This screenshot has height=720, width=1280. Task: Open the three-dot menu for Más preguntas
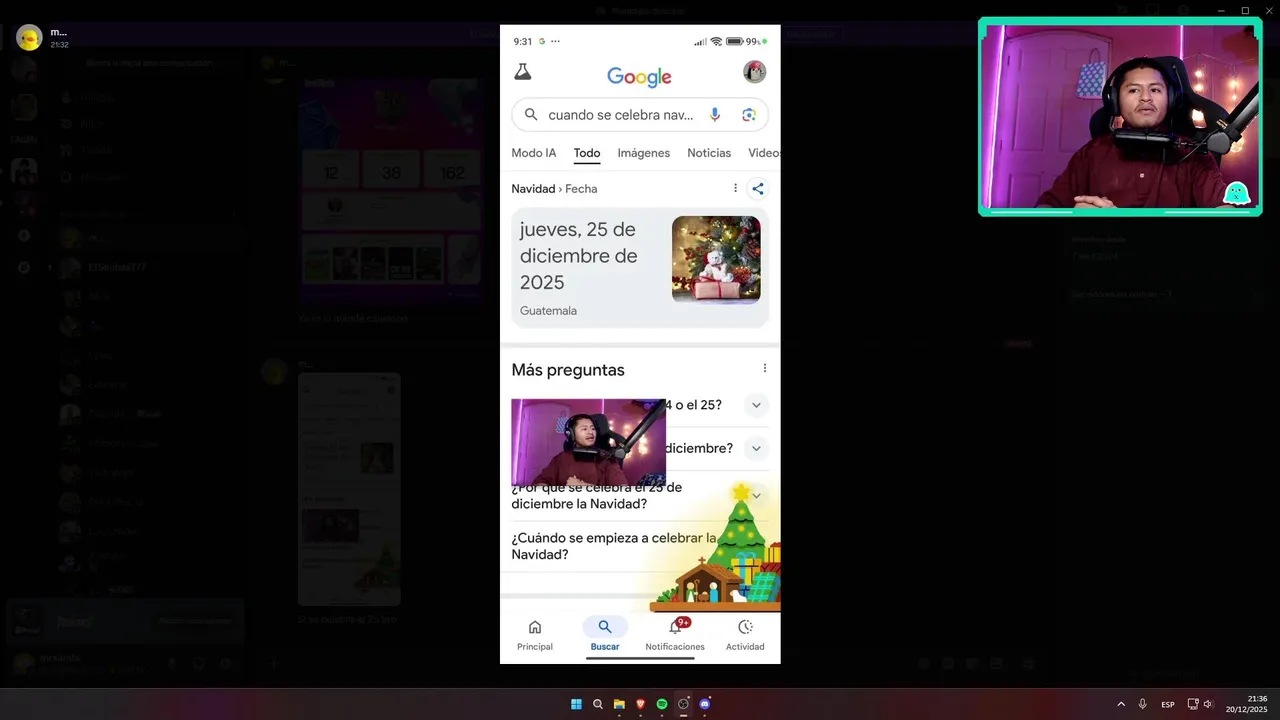[x=765, y=368]
